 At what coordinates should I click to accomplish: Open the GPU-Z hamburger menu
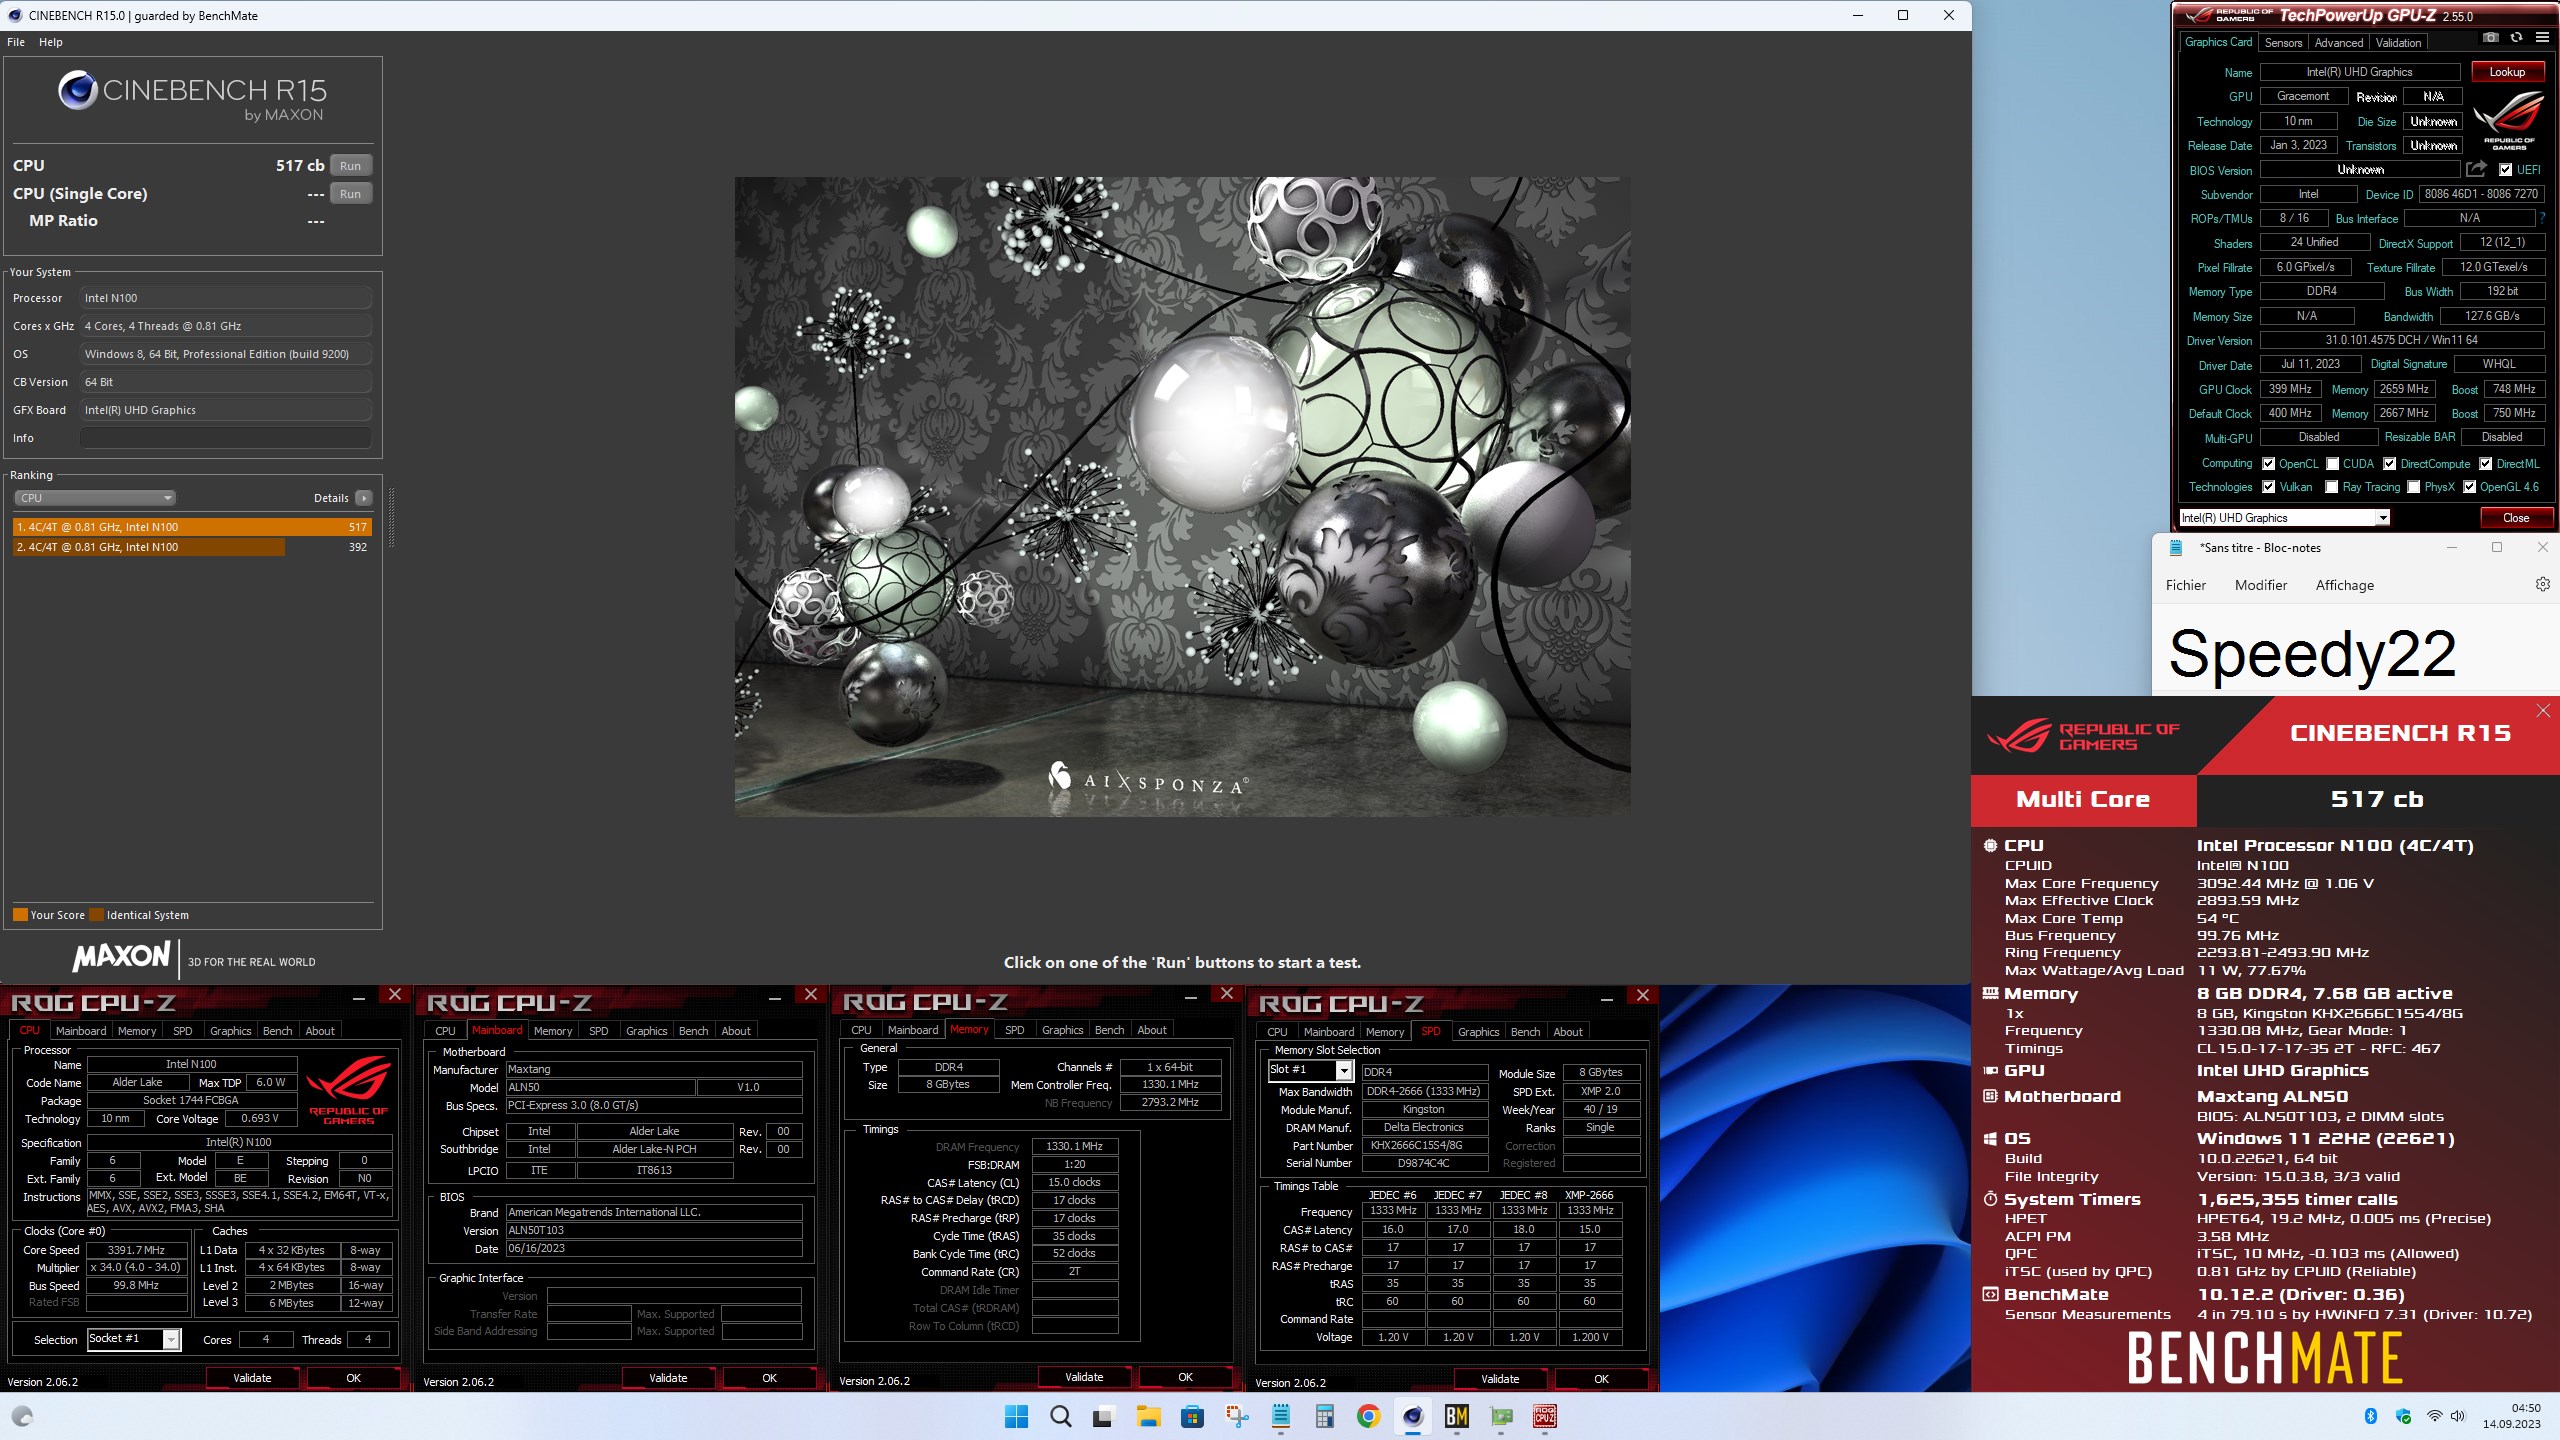click(2542, 38)
